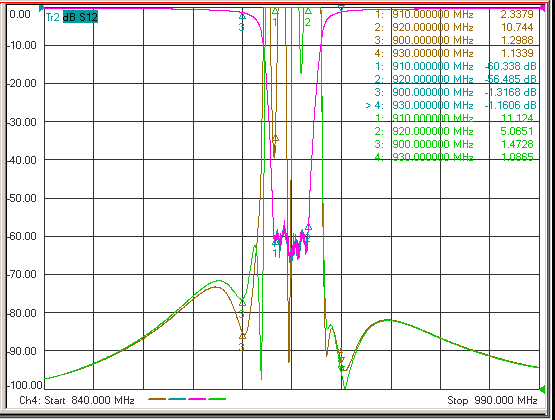Select the Tr2 trace label

(52, 17)
